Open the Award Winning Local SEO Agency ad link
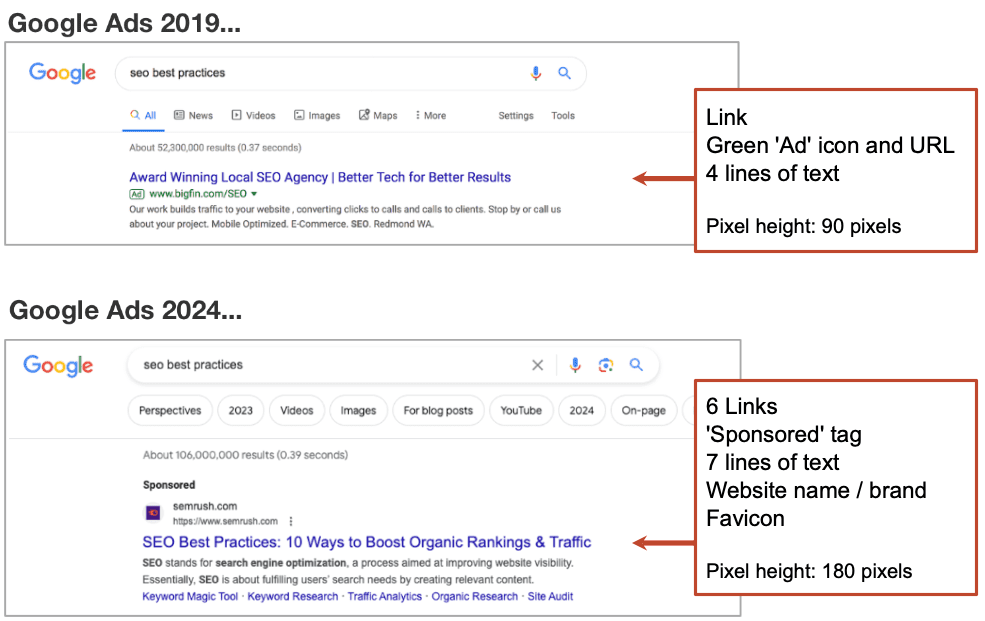Viewport: 985px width, 621px height. click(x=320, y=177)
